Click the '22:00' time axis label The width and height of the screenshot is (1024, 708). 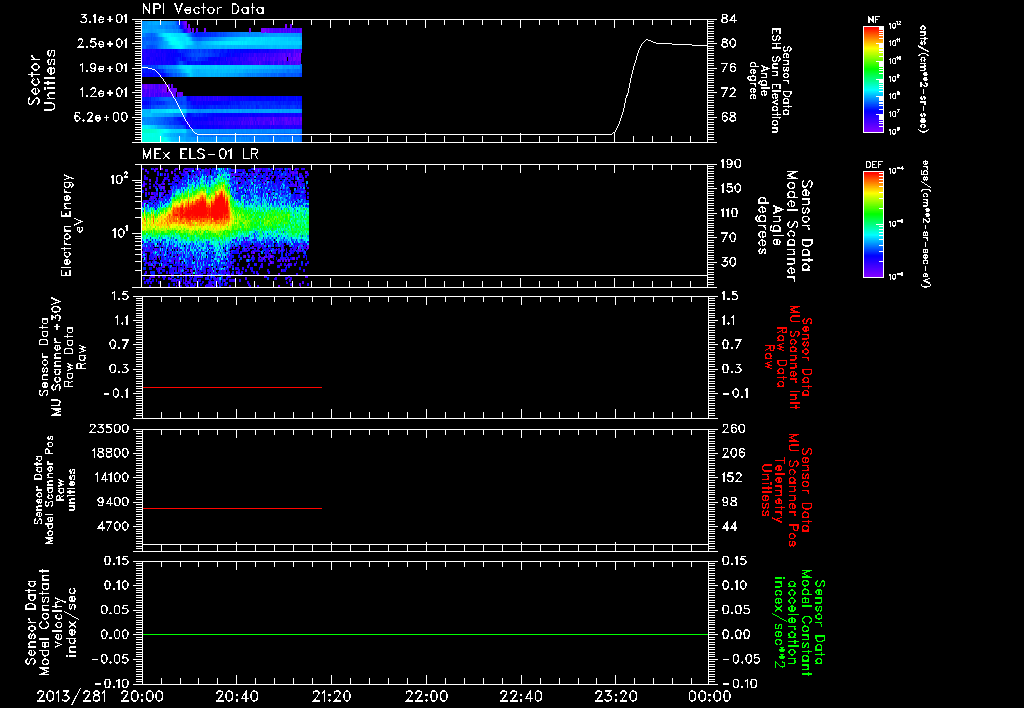point(425,696)
